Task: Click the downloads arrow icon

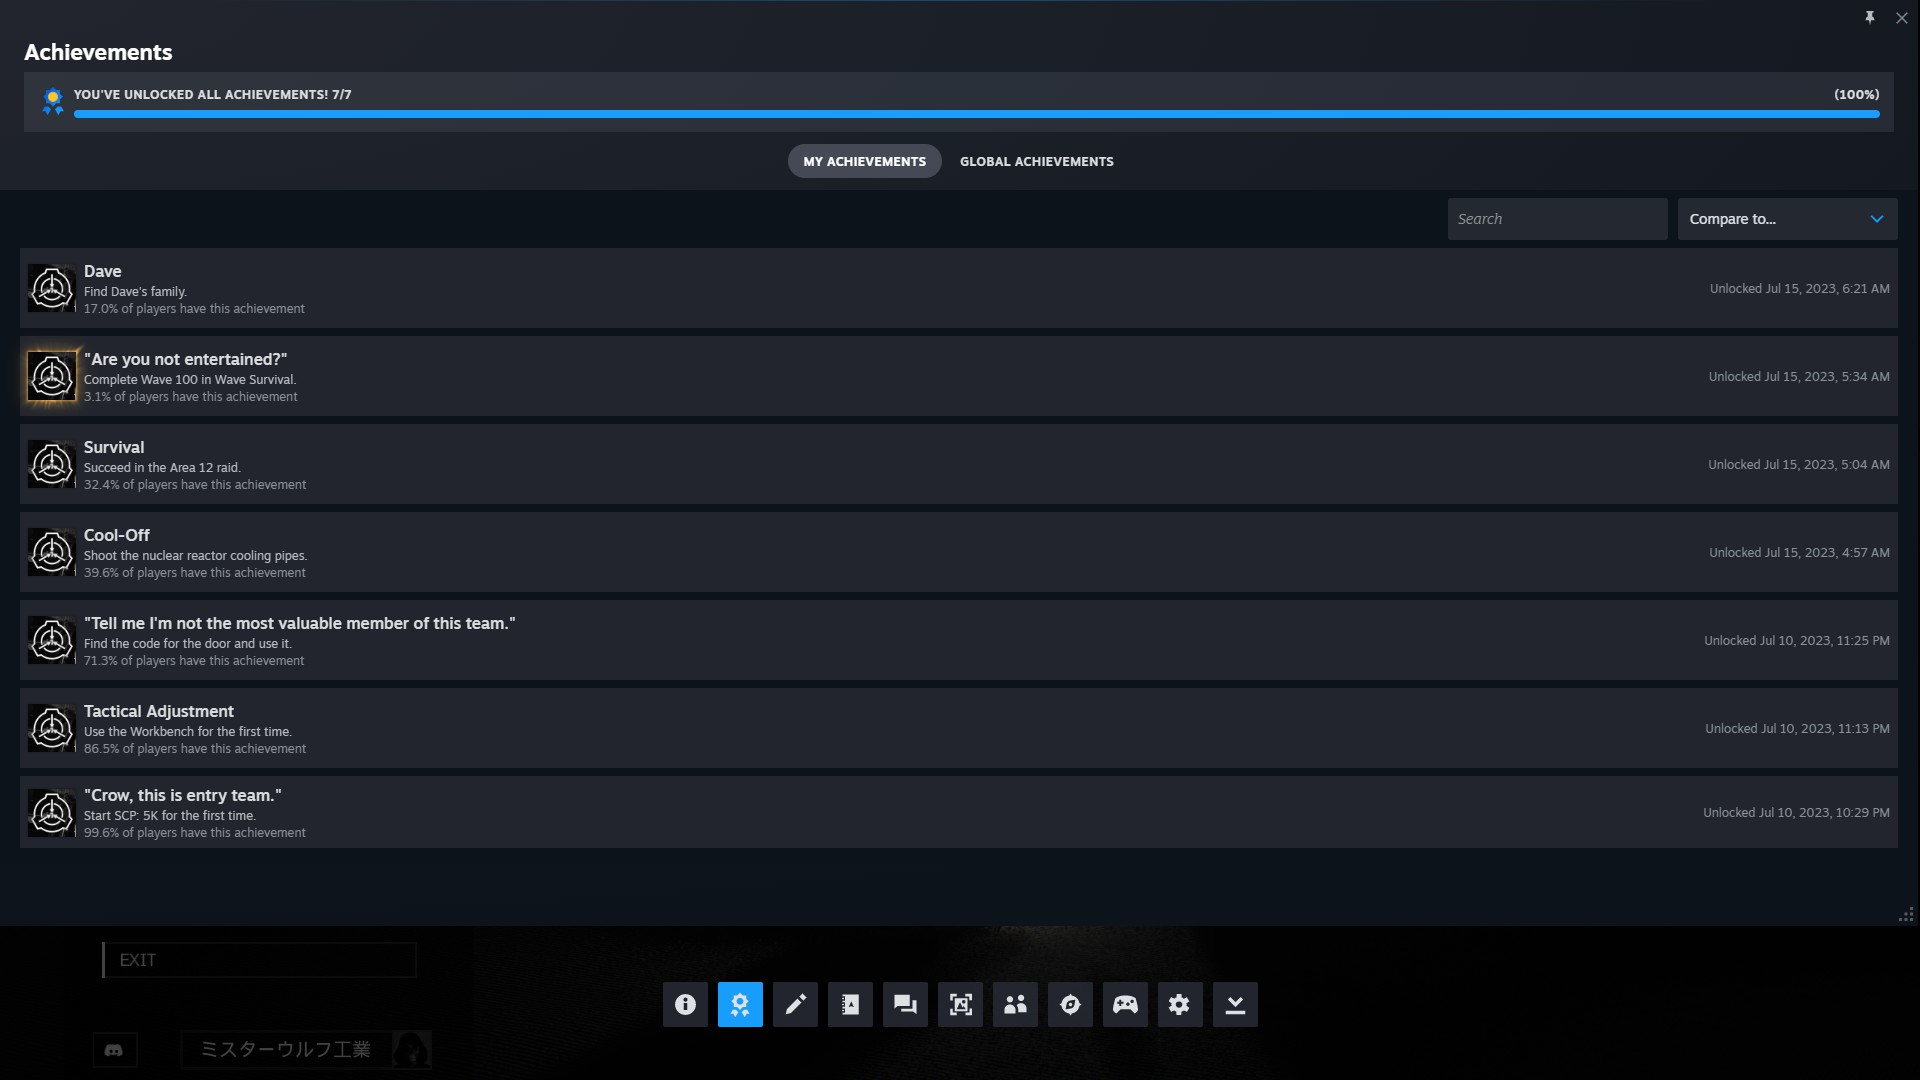Action: click(1235, 1004)
